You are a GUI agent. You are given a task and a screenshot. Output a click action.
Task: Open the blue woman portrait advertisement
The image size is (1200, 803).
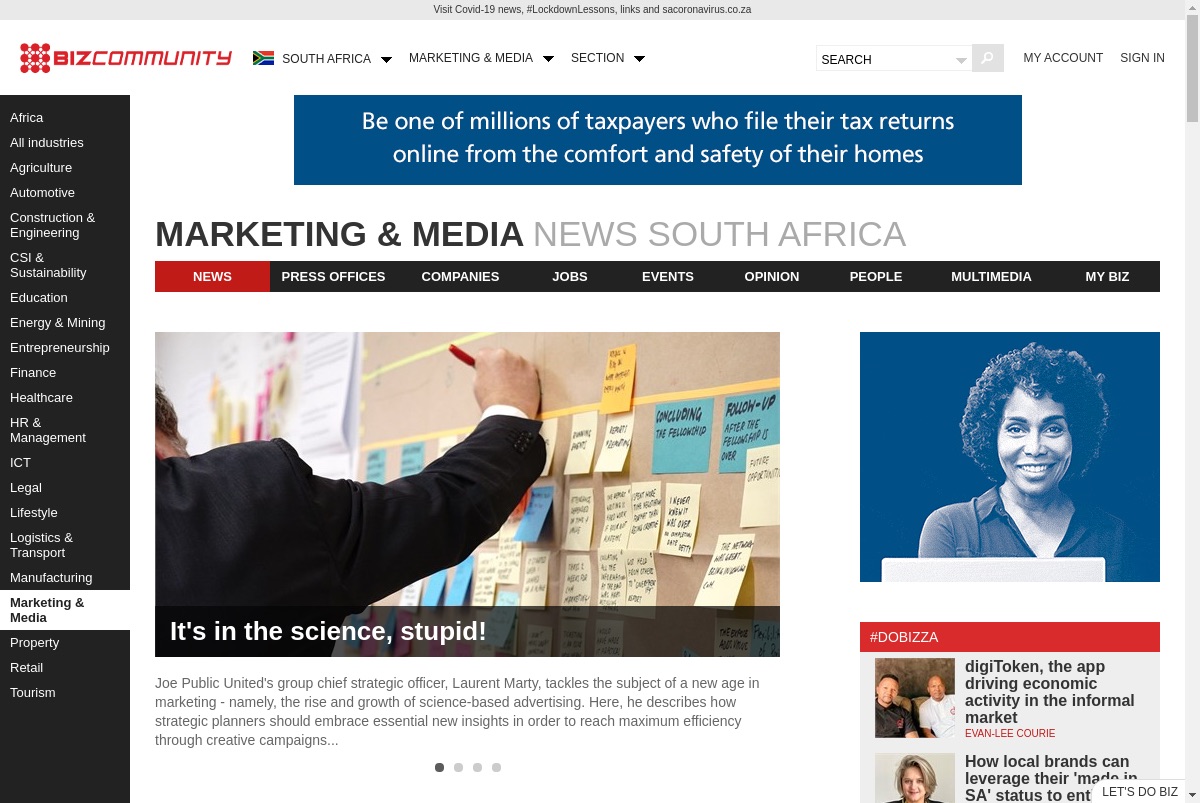tap(1010, 457)
